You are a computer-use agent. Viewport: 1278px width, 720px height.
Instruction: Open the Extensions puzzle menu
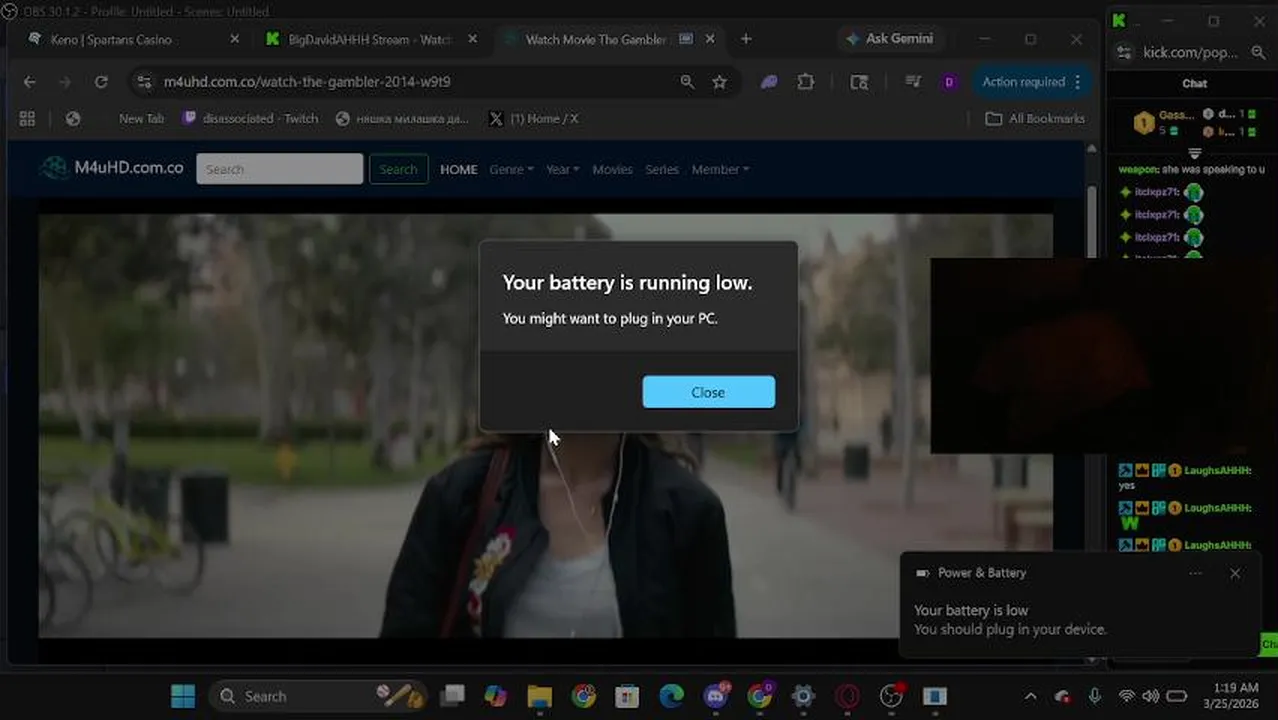806,82
